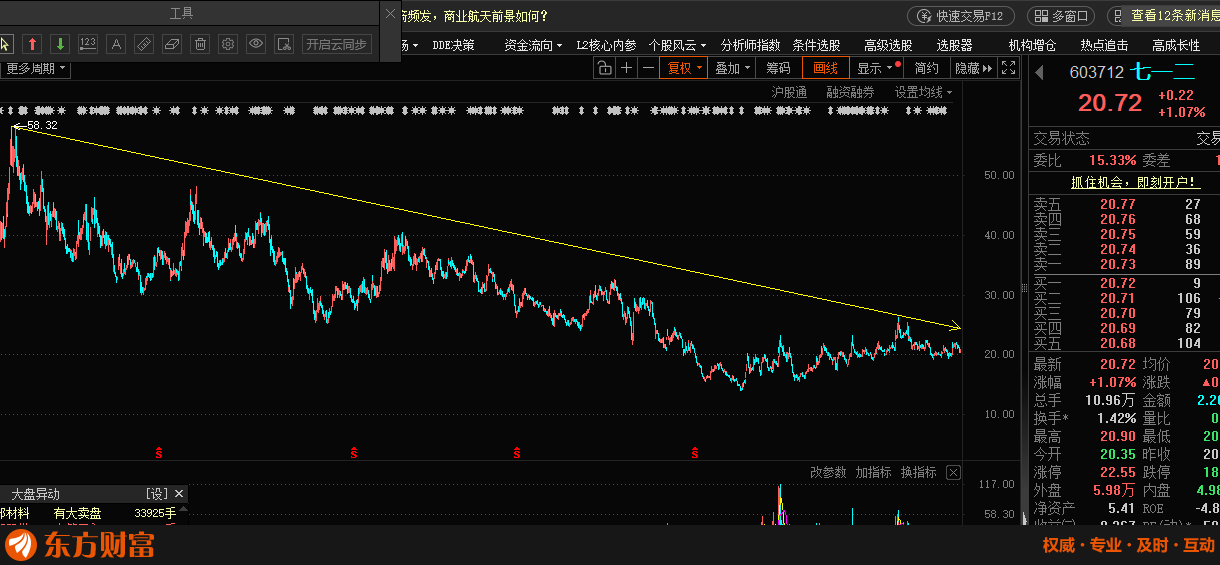Open drawing tool settings gear
Viewport: 1220px width, 565px height.
tap(228, 44)
